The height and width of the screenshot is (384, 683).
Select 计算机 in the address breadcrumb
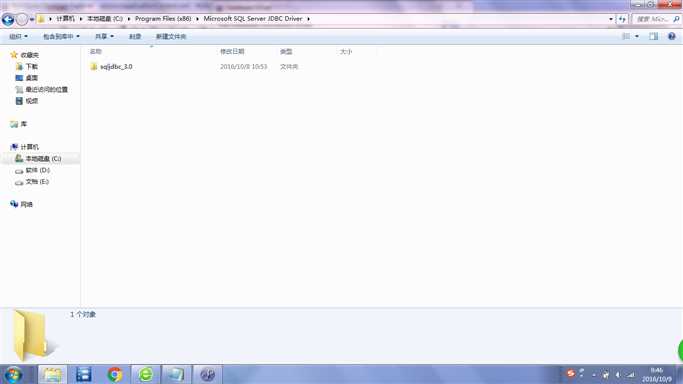pos(65,19)
